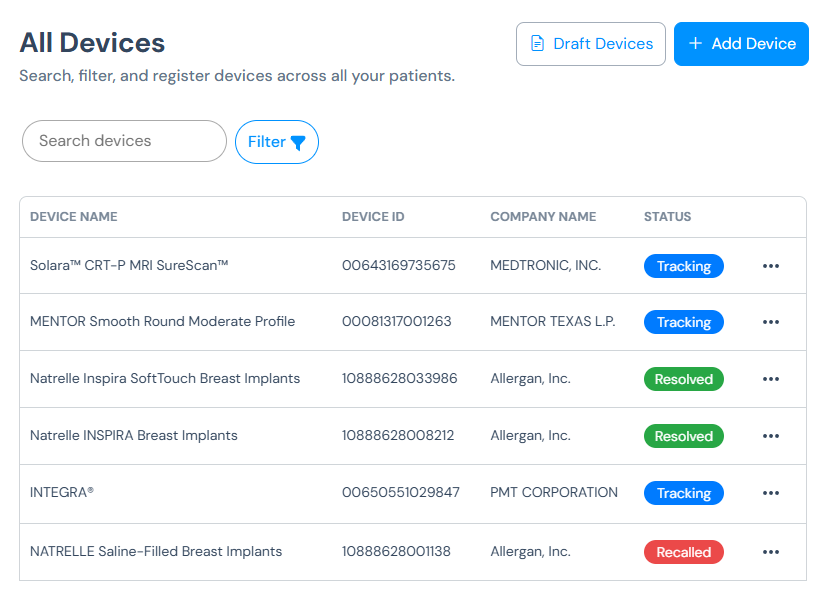Image resolution: width=827 pixels, height=605 pixels.
Task: Click device ID 00081317001263
Action: coord(397,321)
